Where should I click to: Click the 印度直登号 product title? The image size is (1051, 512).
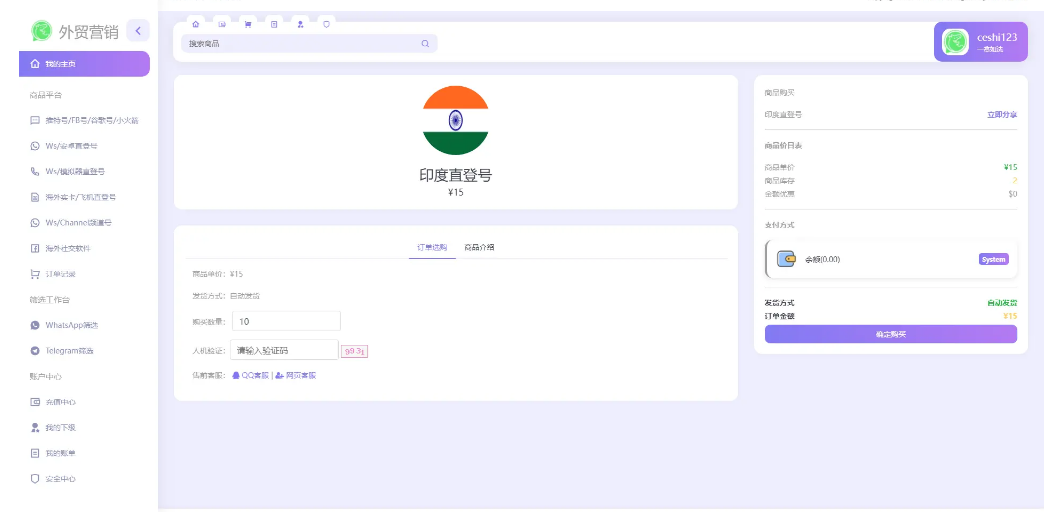[456, 176]
